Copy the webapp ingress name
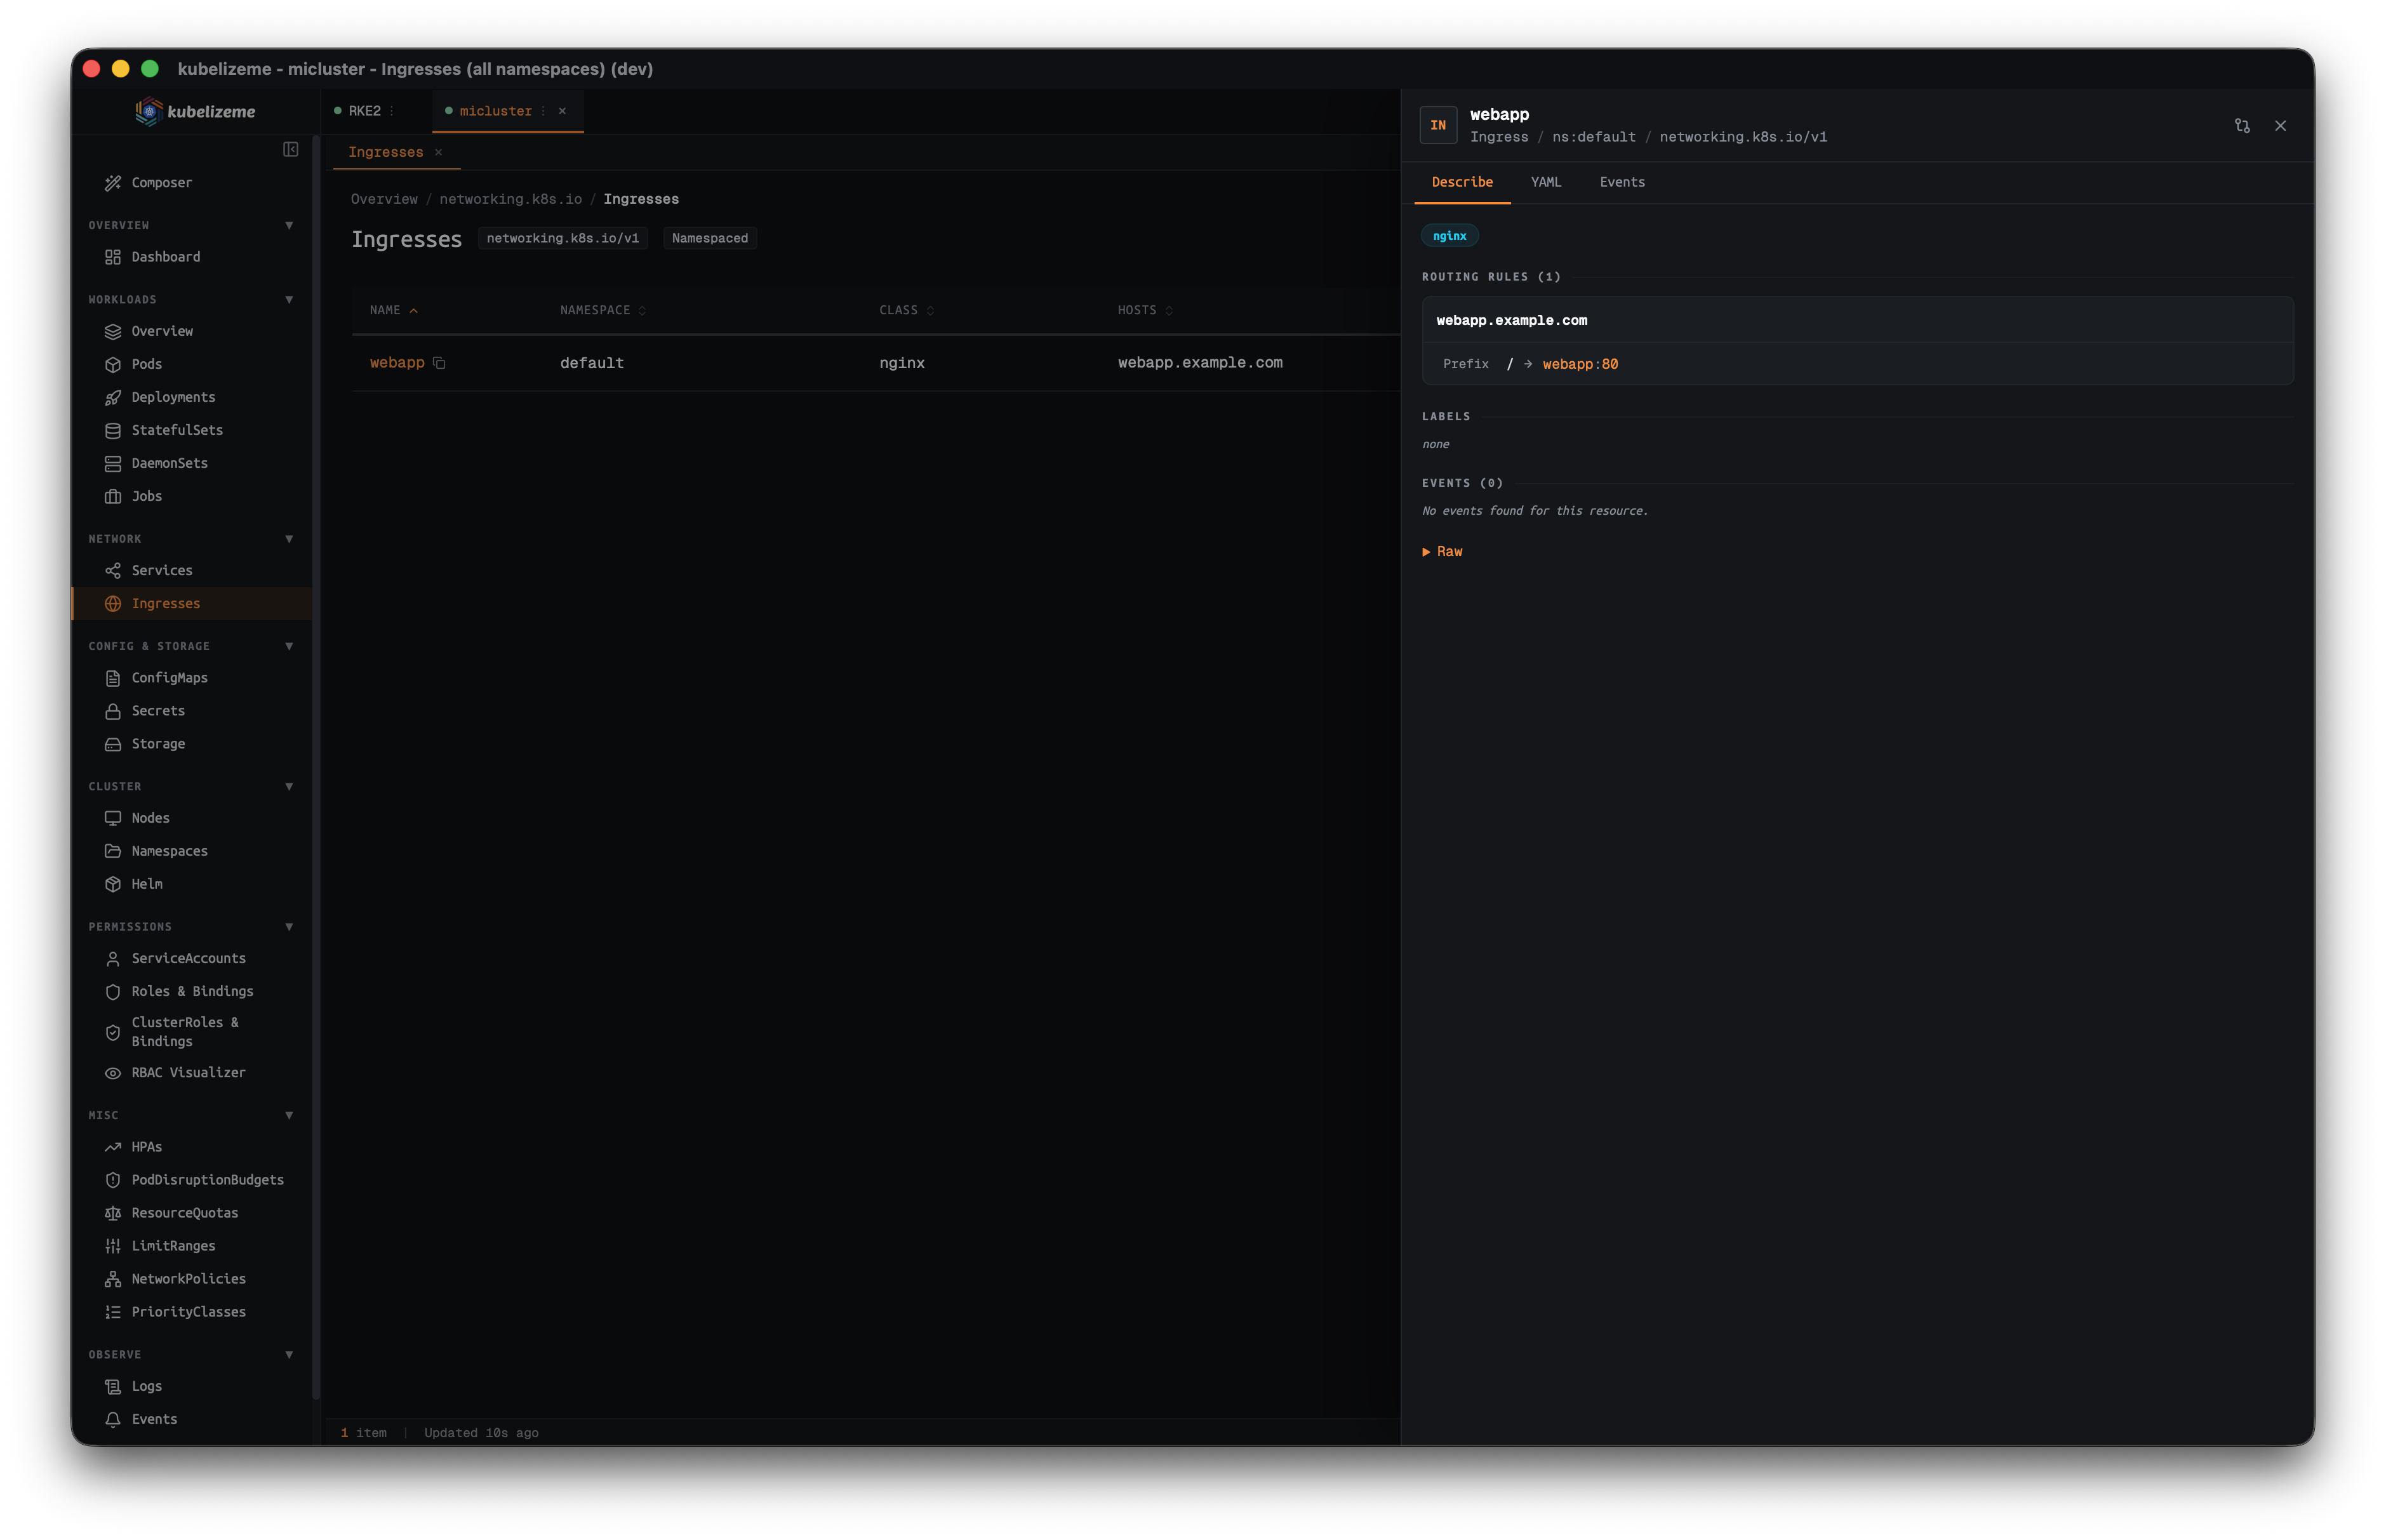Viewport: 2386px width, 1540px height. click(x=439, y=363)
